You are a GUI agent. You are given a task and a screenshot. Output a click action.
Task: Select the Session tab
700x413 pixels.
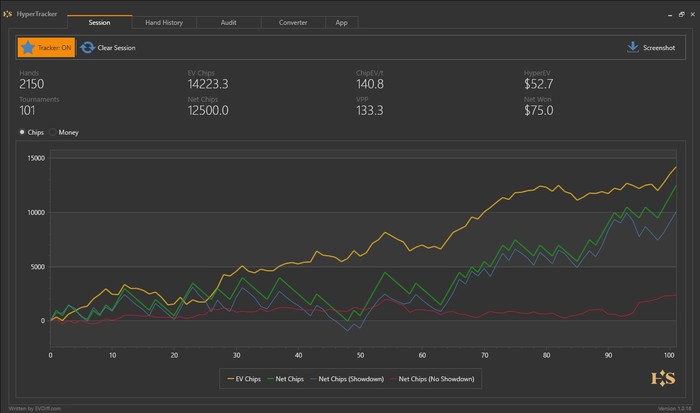click(x=99, y=22)
